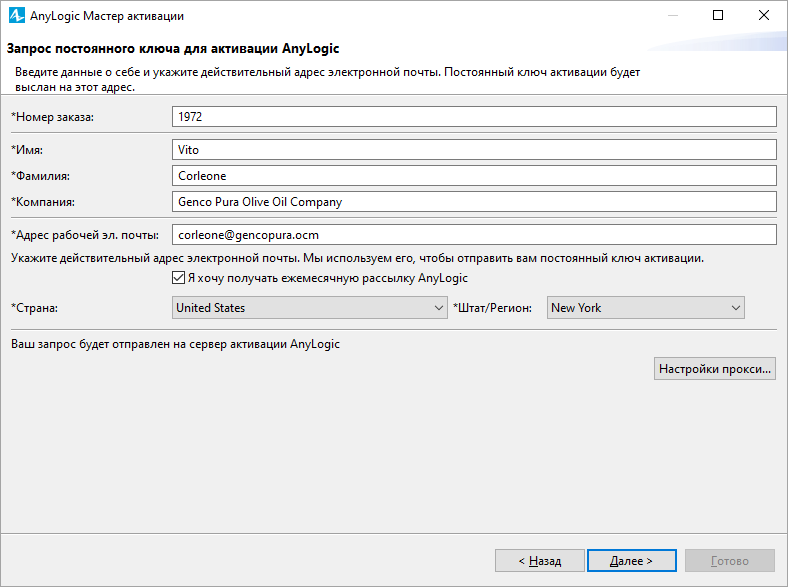Click into the Имя field containing Vito

pyautogui.click(x=474, y=150)
